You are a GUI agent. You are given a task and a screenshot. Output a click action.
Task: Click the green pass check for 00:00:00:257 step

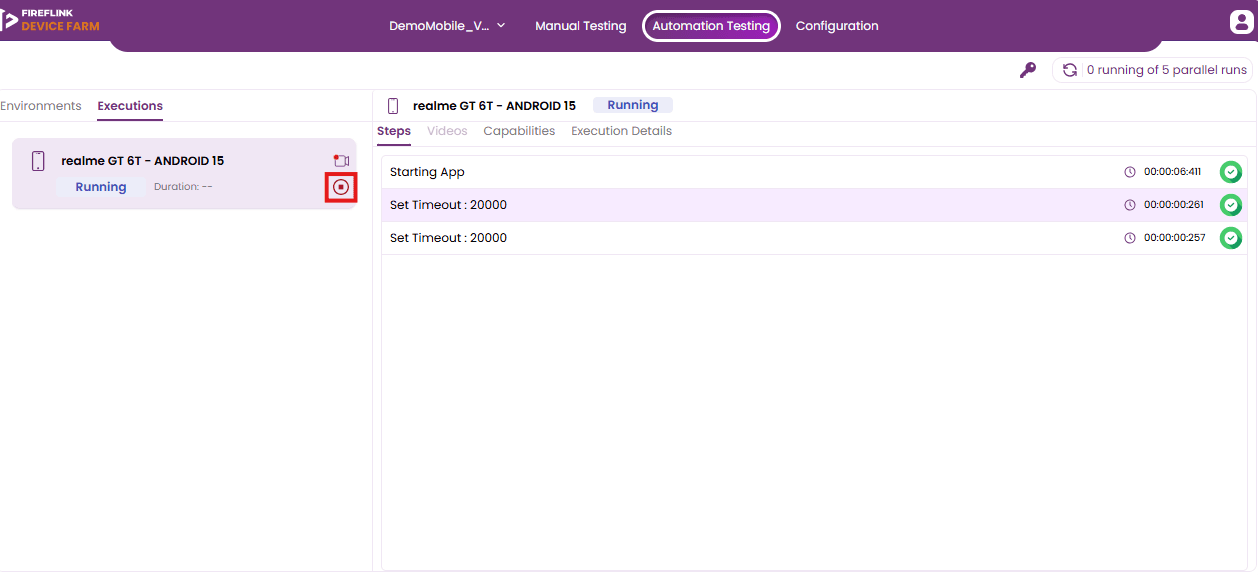click(x=1231, y=238)
